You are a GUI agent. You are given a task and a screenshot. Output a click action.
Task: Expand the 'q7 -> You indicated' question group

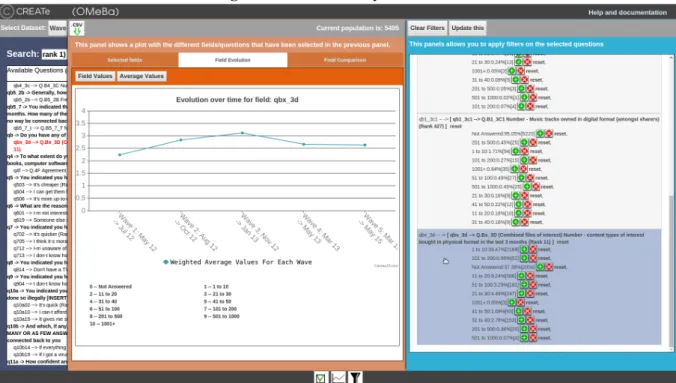(x=37, y=227)
